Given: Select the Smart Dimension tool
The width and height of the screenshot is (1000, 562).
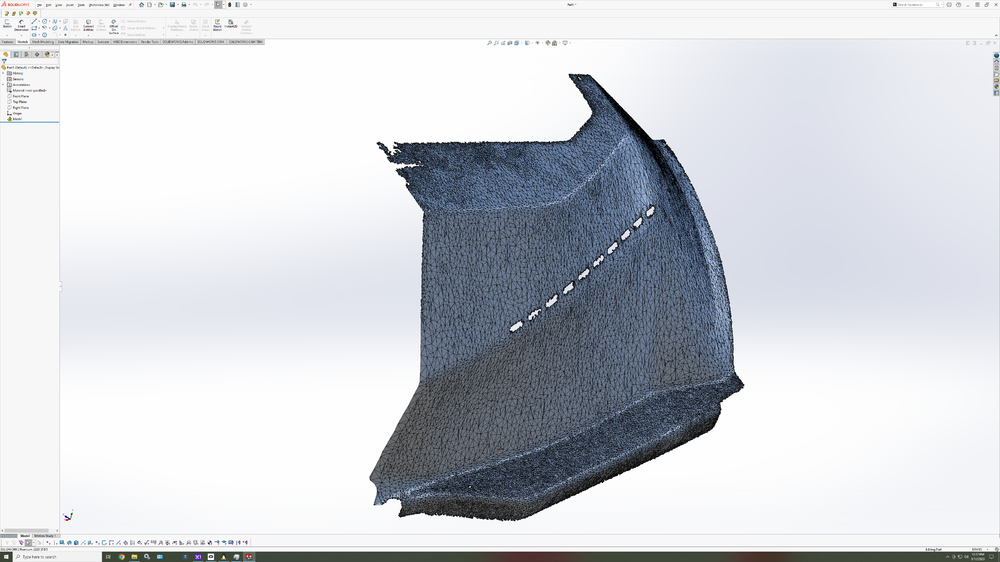Looking at the screenshot, I should [x=21, y=23].
